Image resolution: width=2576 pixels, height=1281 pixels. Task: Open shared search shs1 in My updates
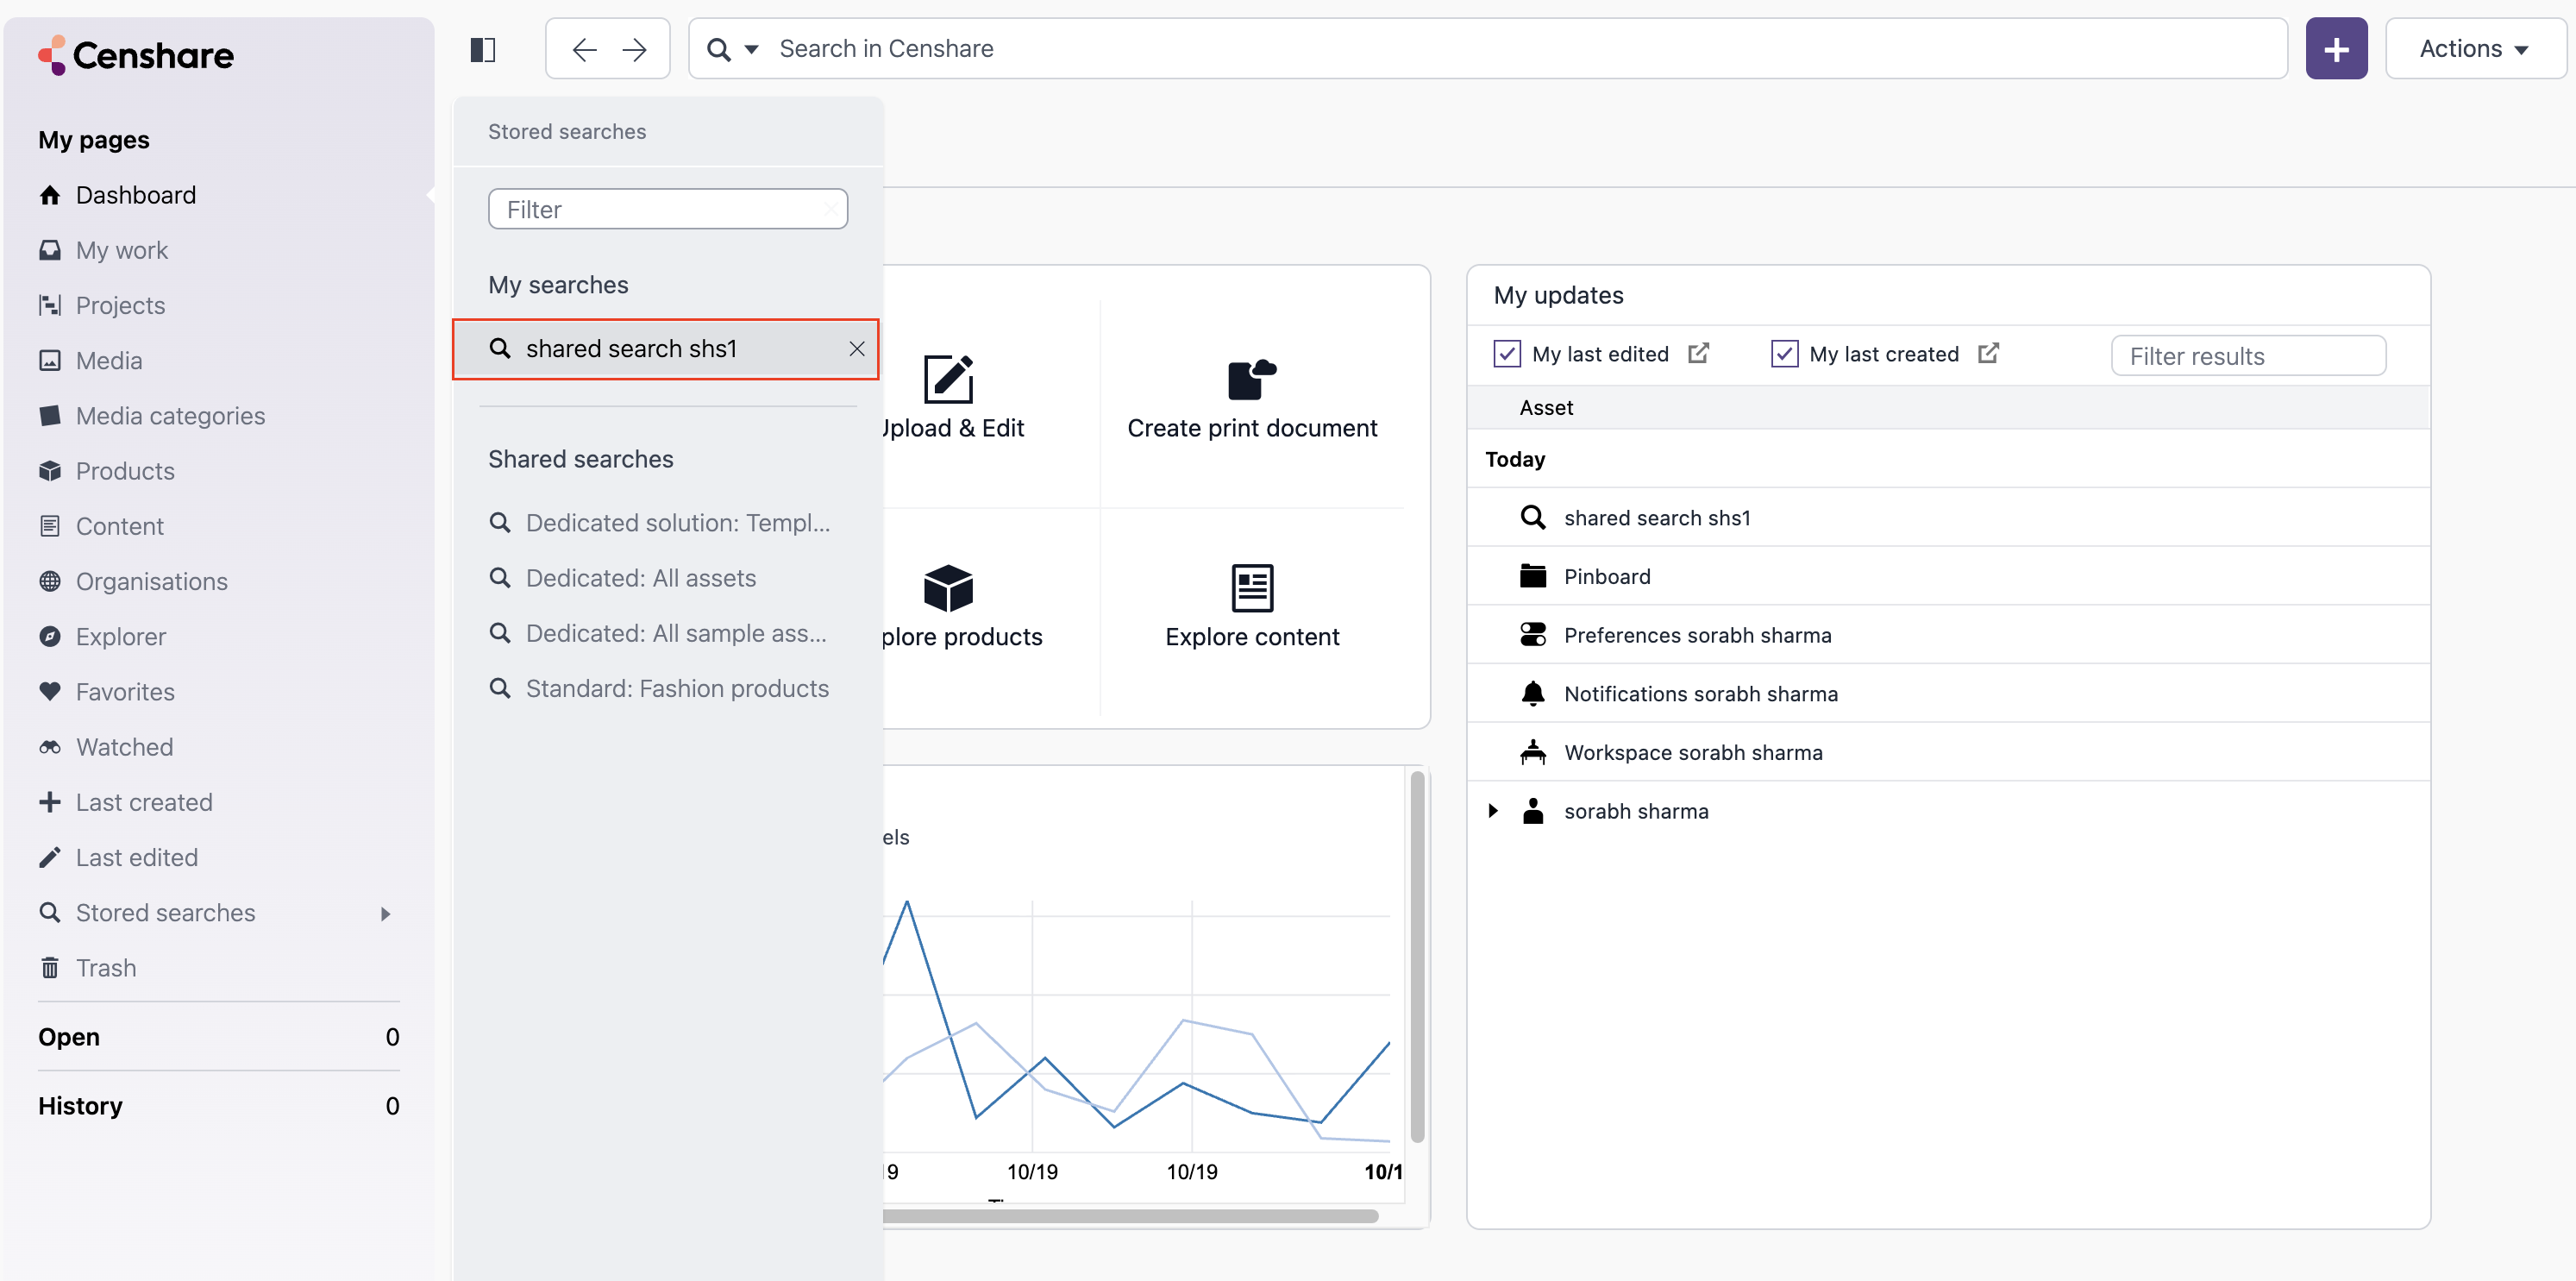[x=1948, y=517]
